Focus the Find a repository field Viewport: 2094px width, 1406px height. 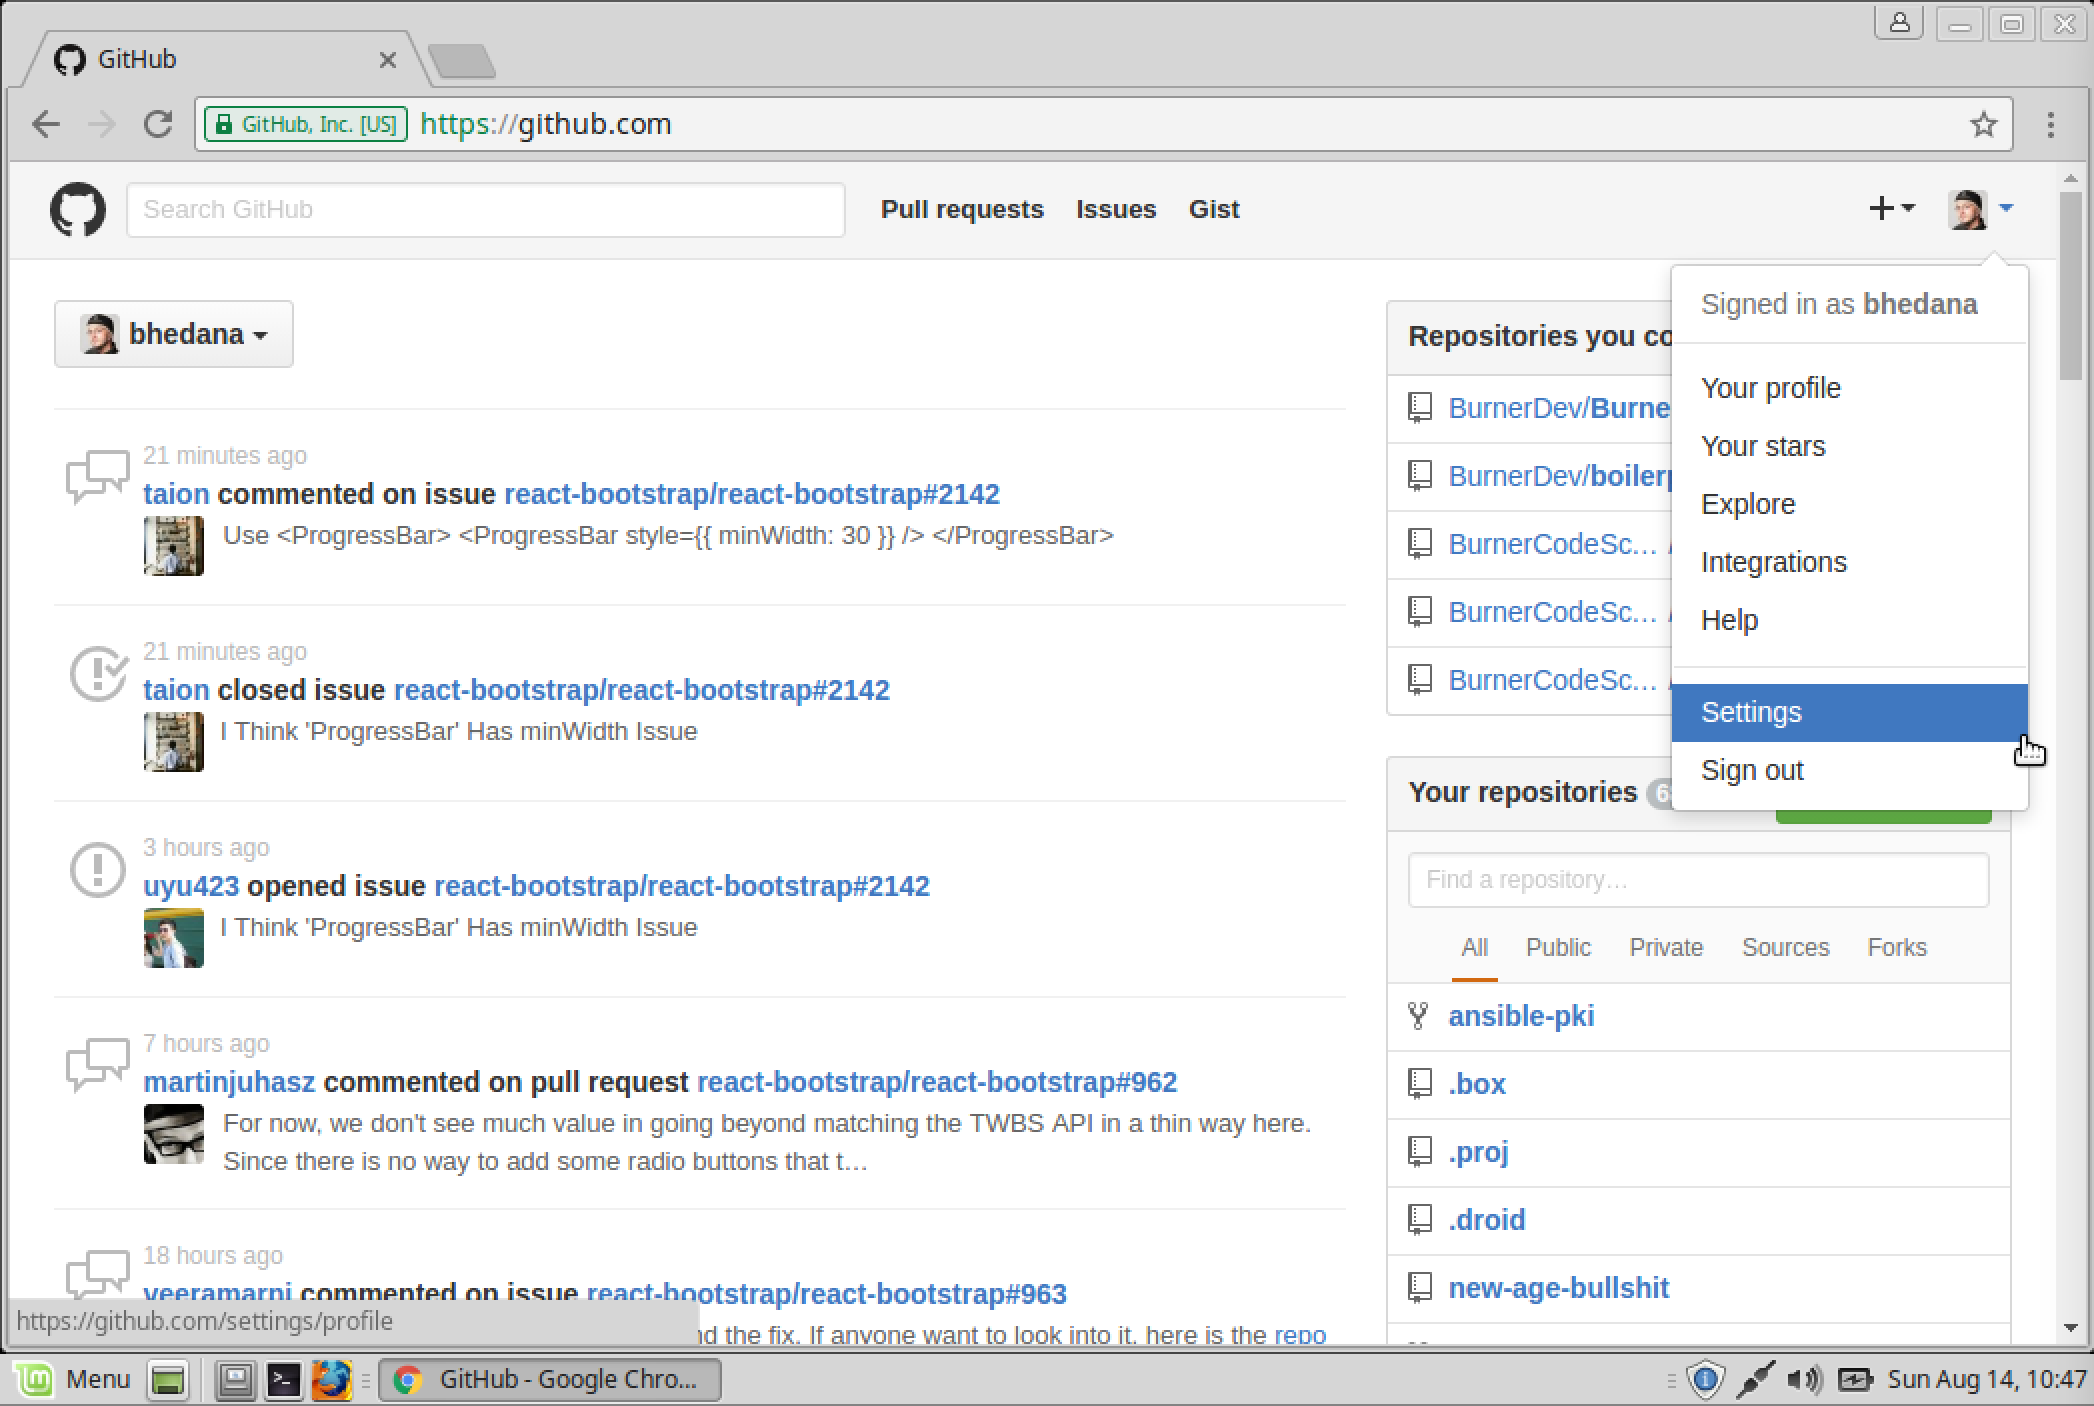(1698, 880)
